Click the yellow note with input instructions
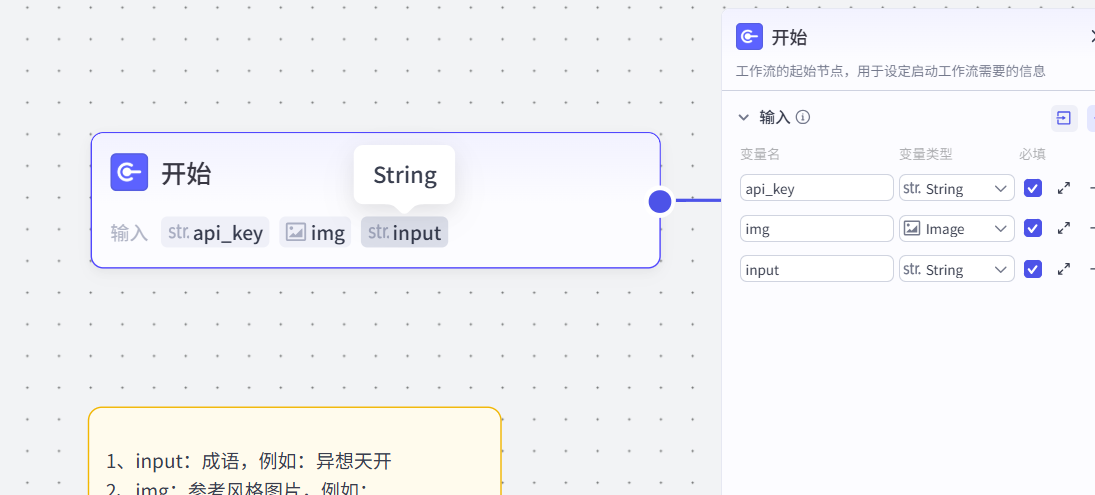Image resolution: width=1095 pixels, height=495 pixels. point(294,450)
